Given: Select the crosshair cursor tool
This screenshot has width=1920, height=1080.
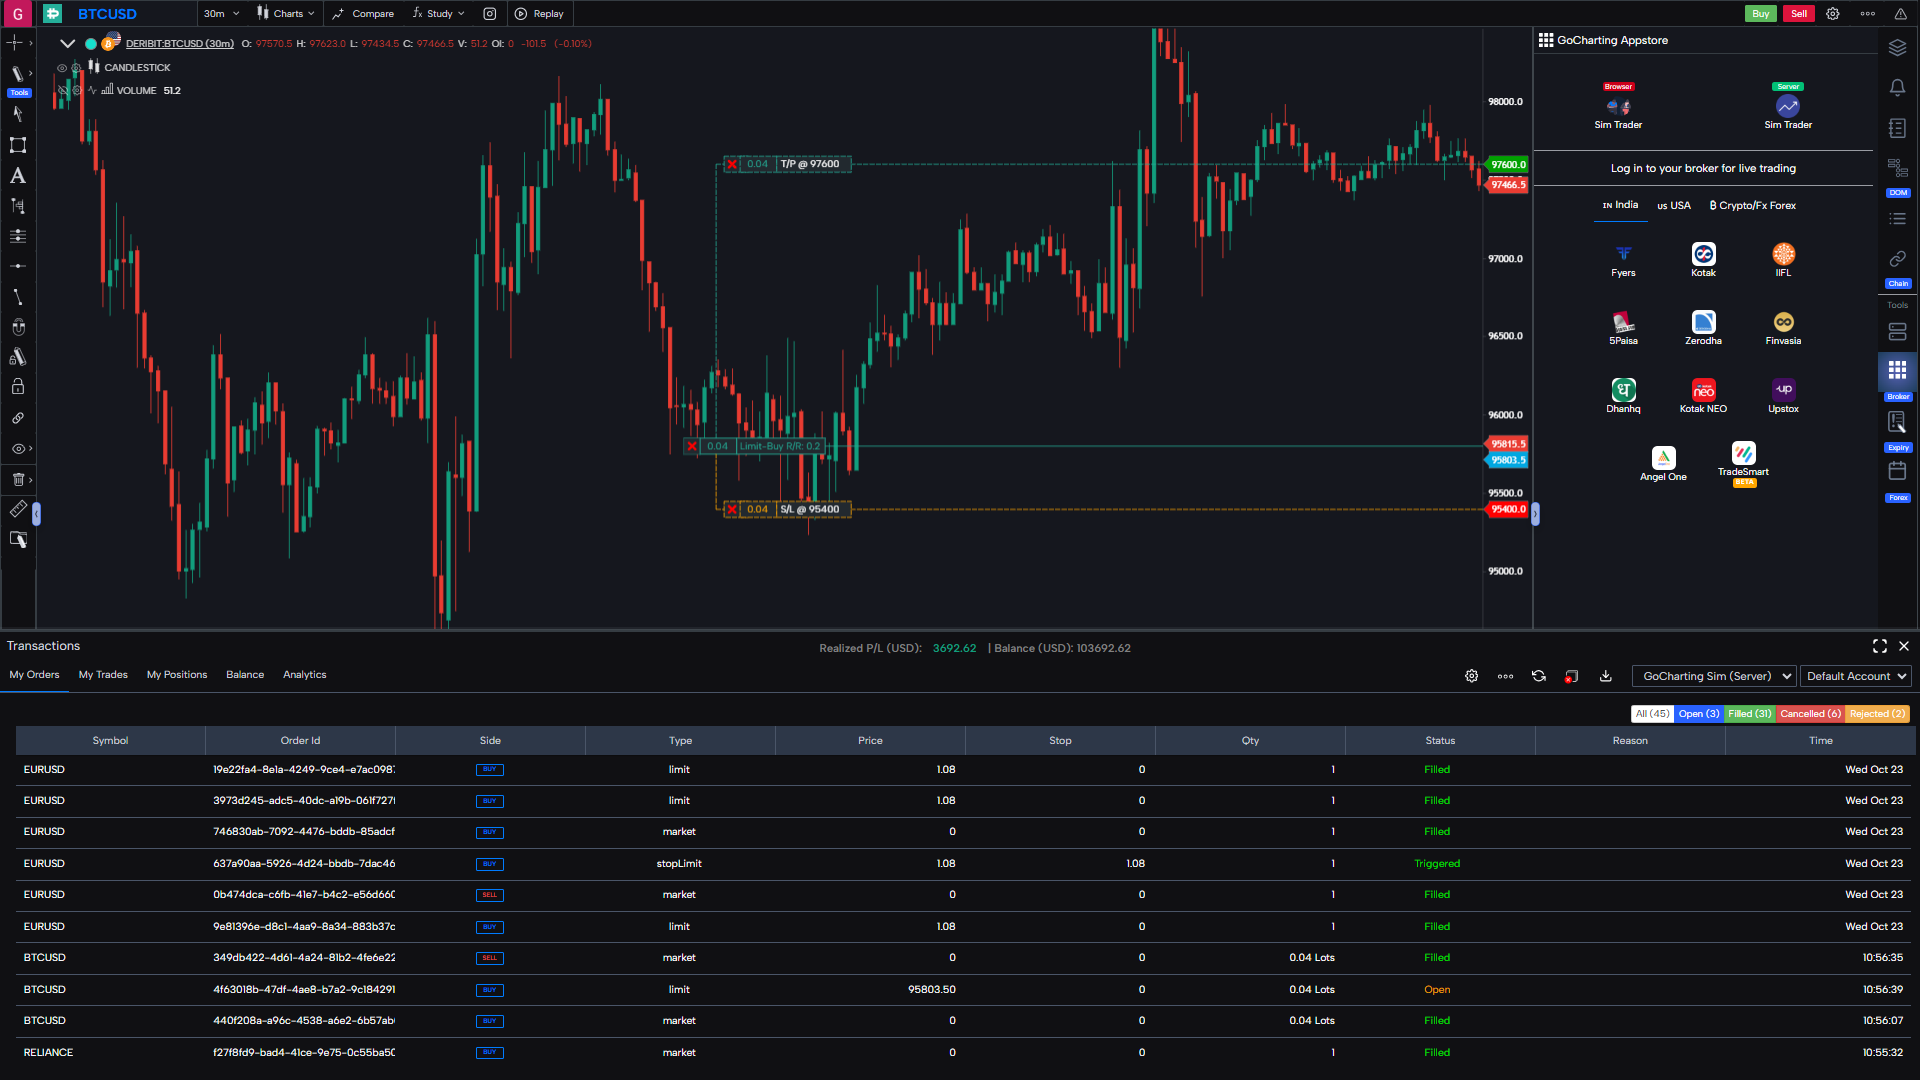Looking at the screenshot, I should (x=14, y=43).
